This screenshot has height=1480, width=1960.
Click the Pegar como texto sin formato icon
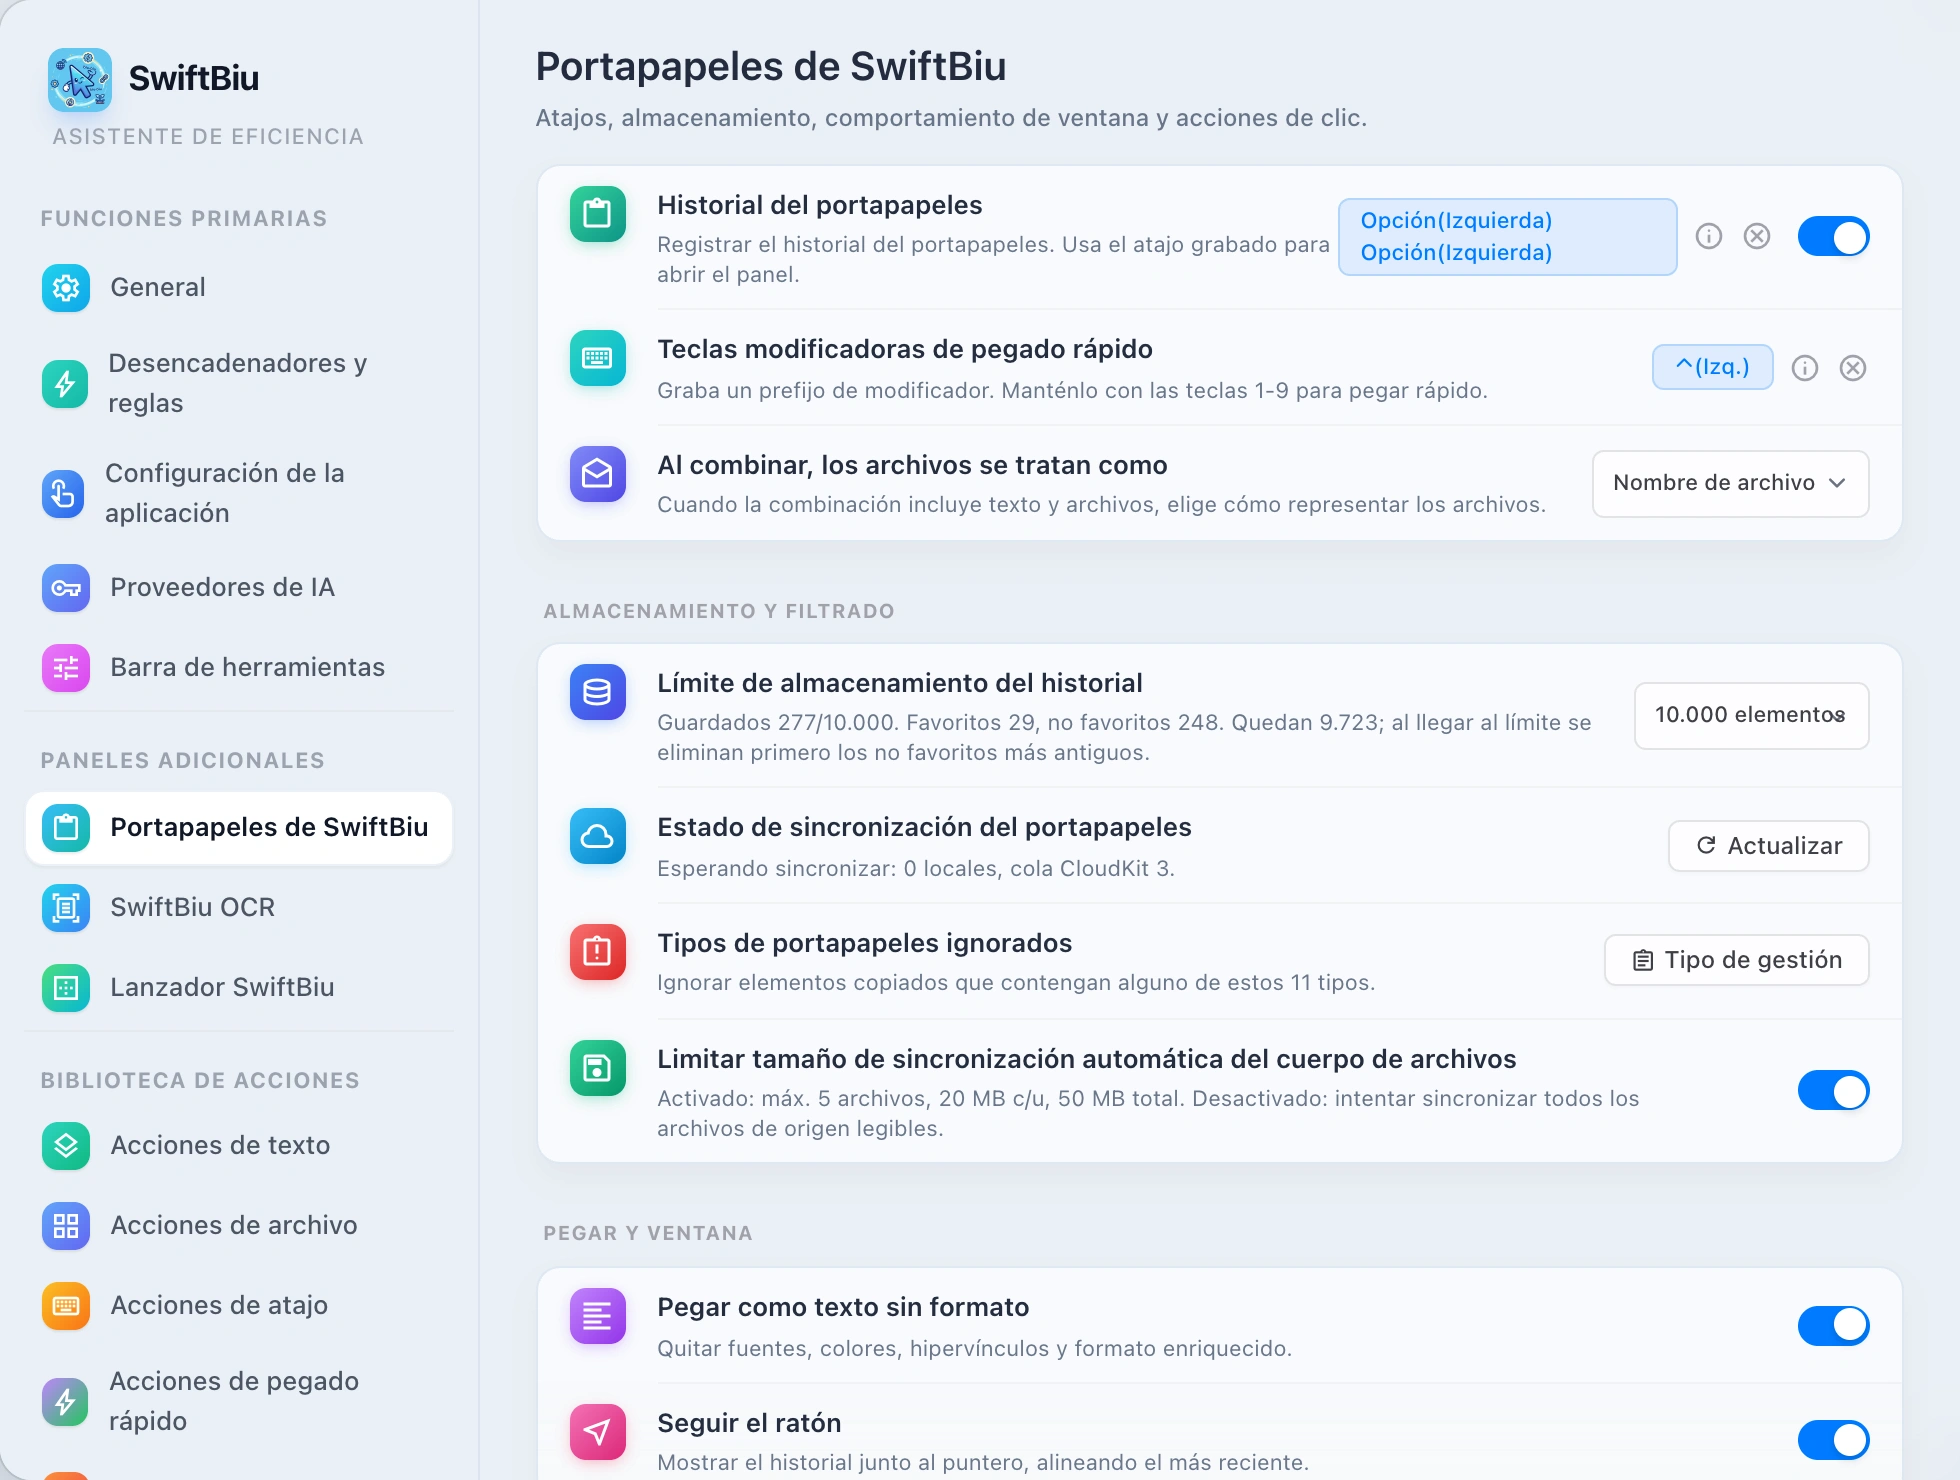click(598, 1316)
